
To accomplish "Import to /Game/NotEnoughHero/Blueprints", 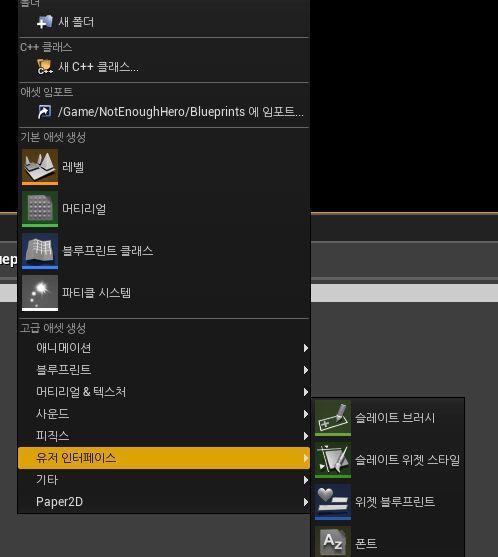I will [164, 112].
